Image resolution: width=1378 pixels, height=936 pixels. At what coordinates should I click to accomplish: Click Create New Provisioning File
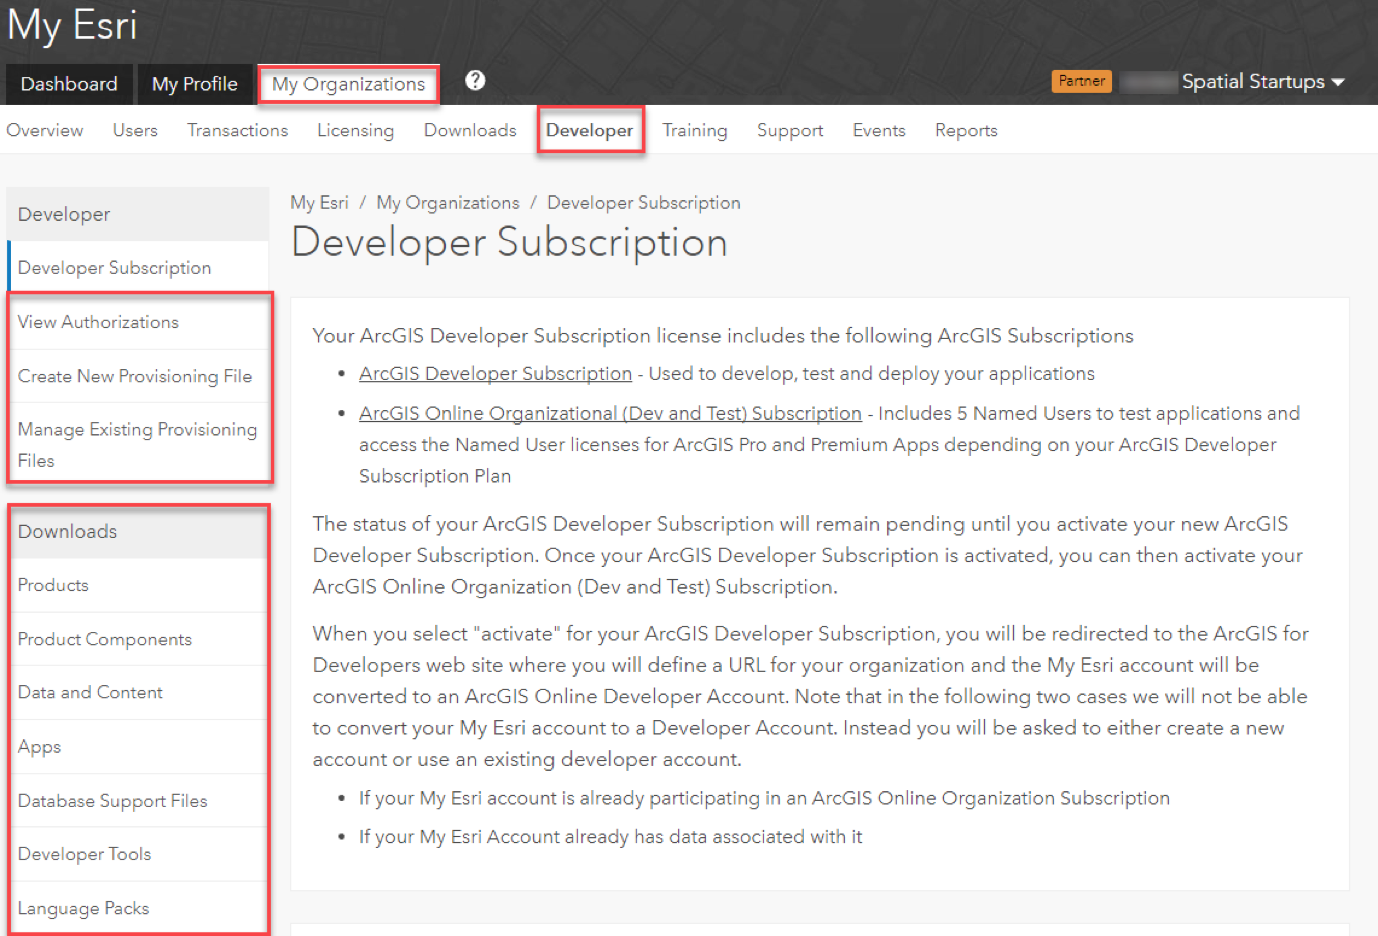pos(135,376)
